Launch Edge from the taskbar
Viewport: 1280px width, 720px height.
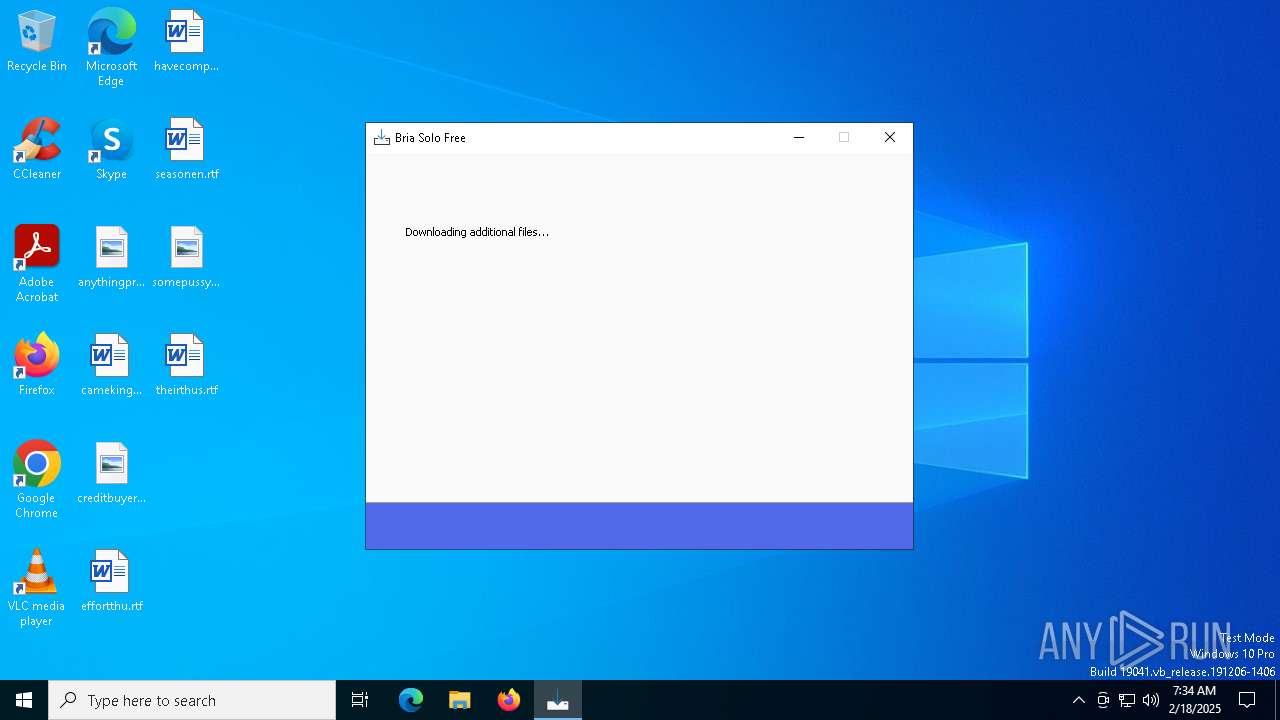point(411,700)
